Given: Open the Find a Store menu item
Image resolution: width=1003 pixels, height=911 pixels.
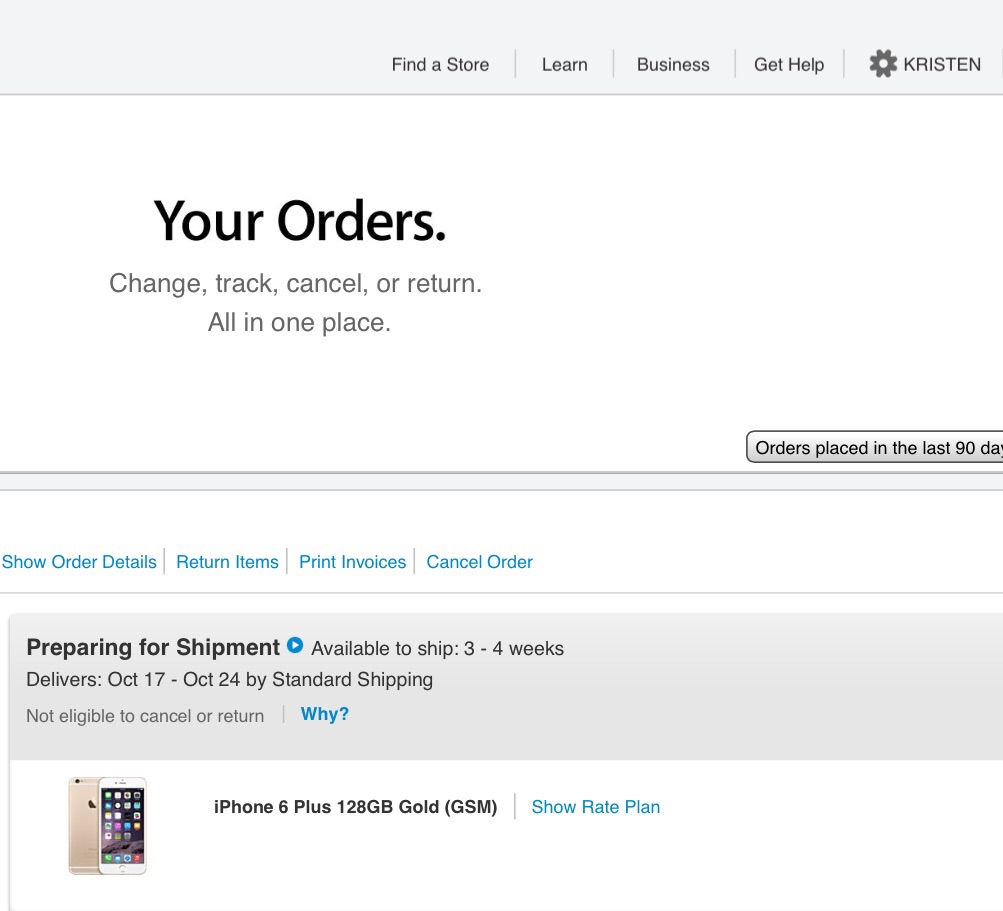Looking at the screenshot, I should tap(440, 65).
